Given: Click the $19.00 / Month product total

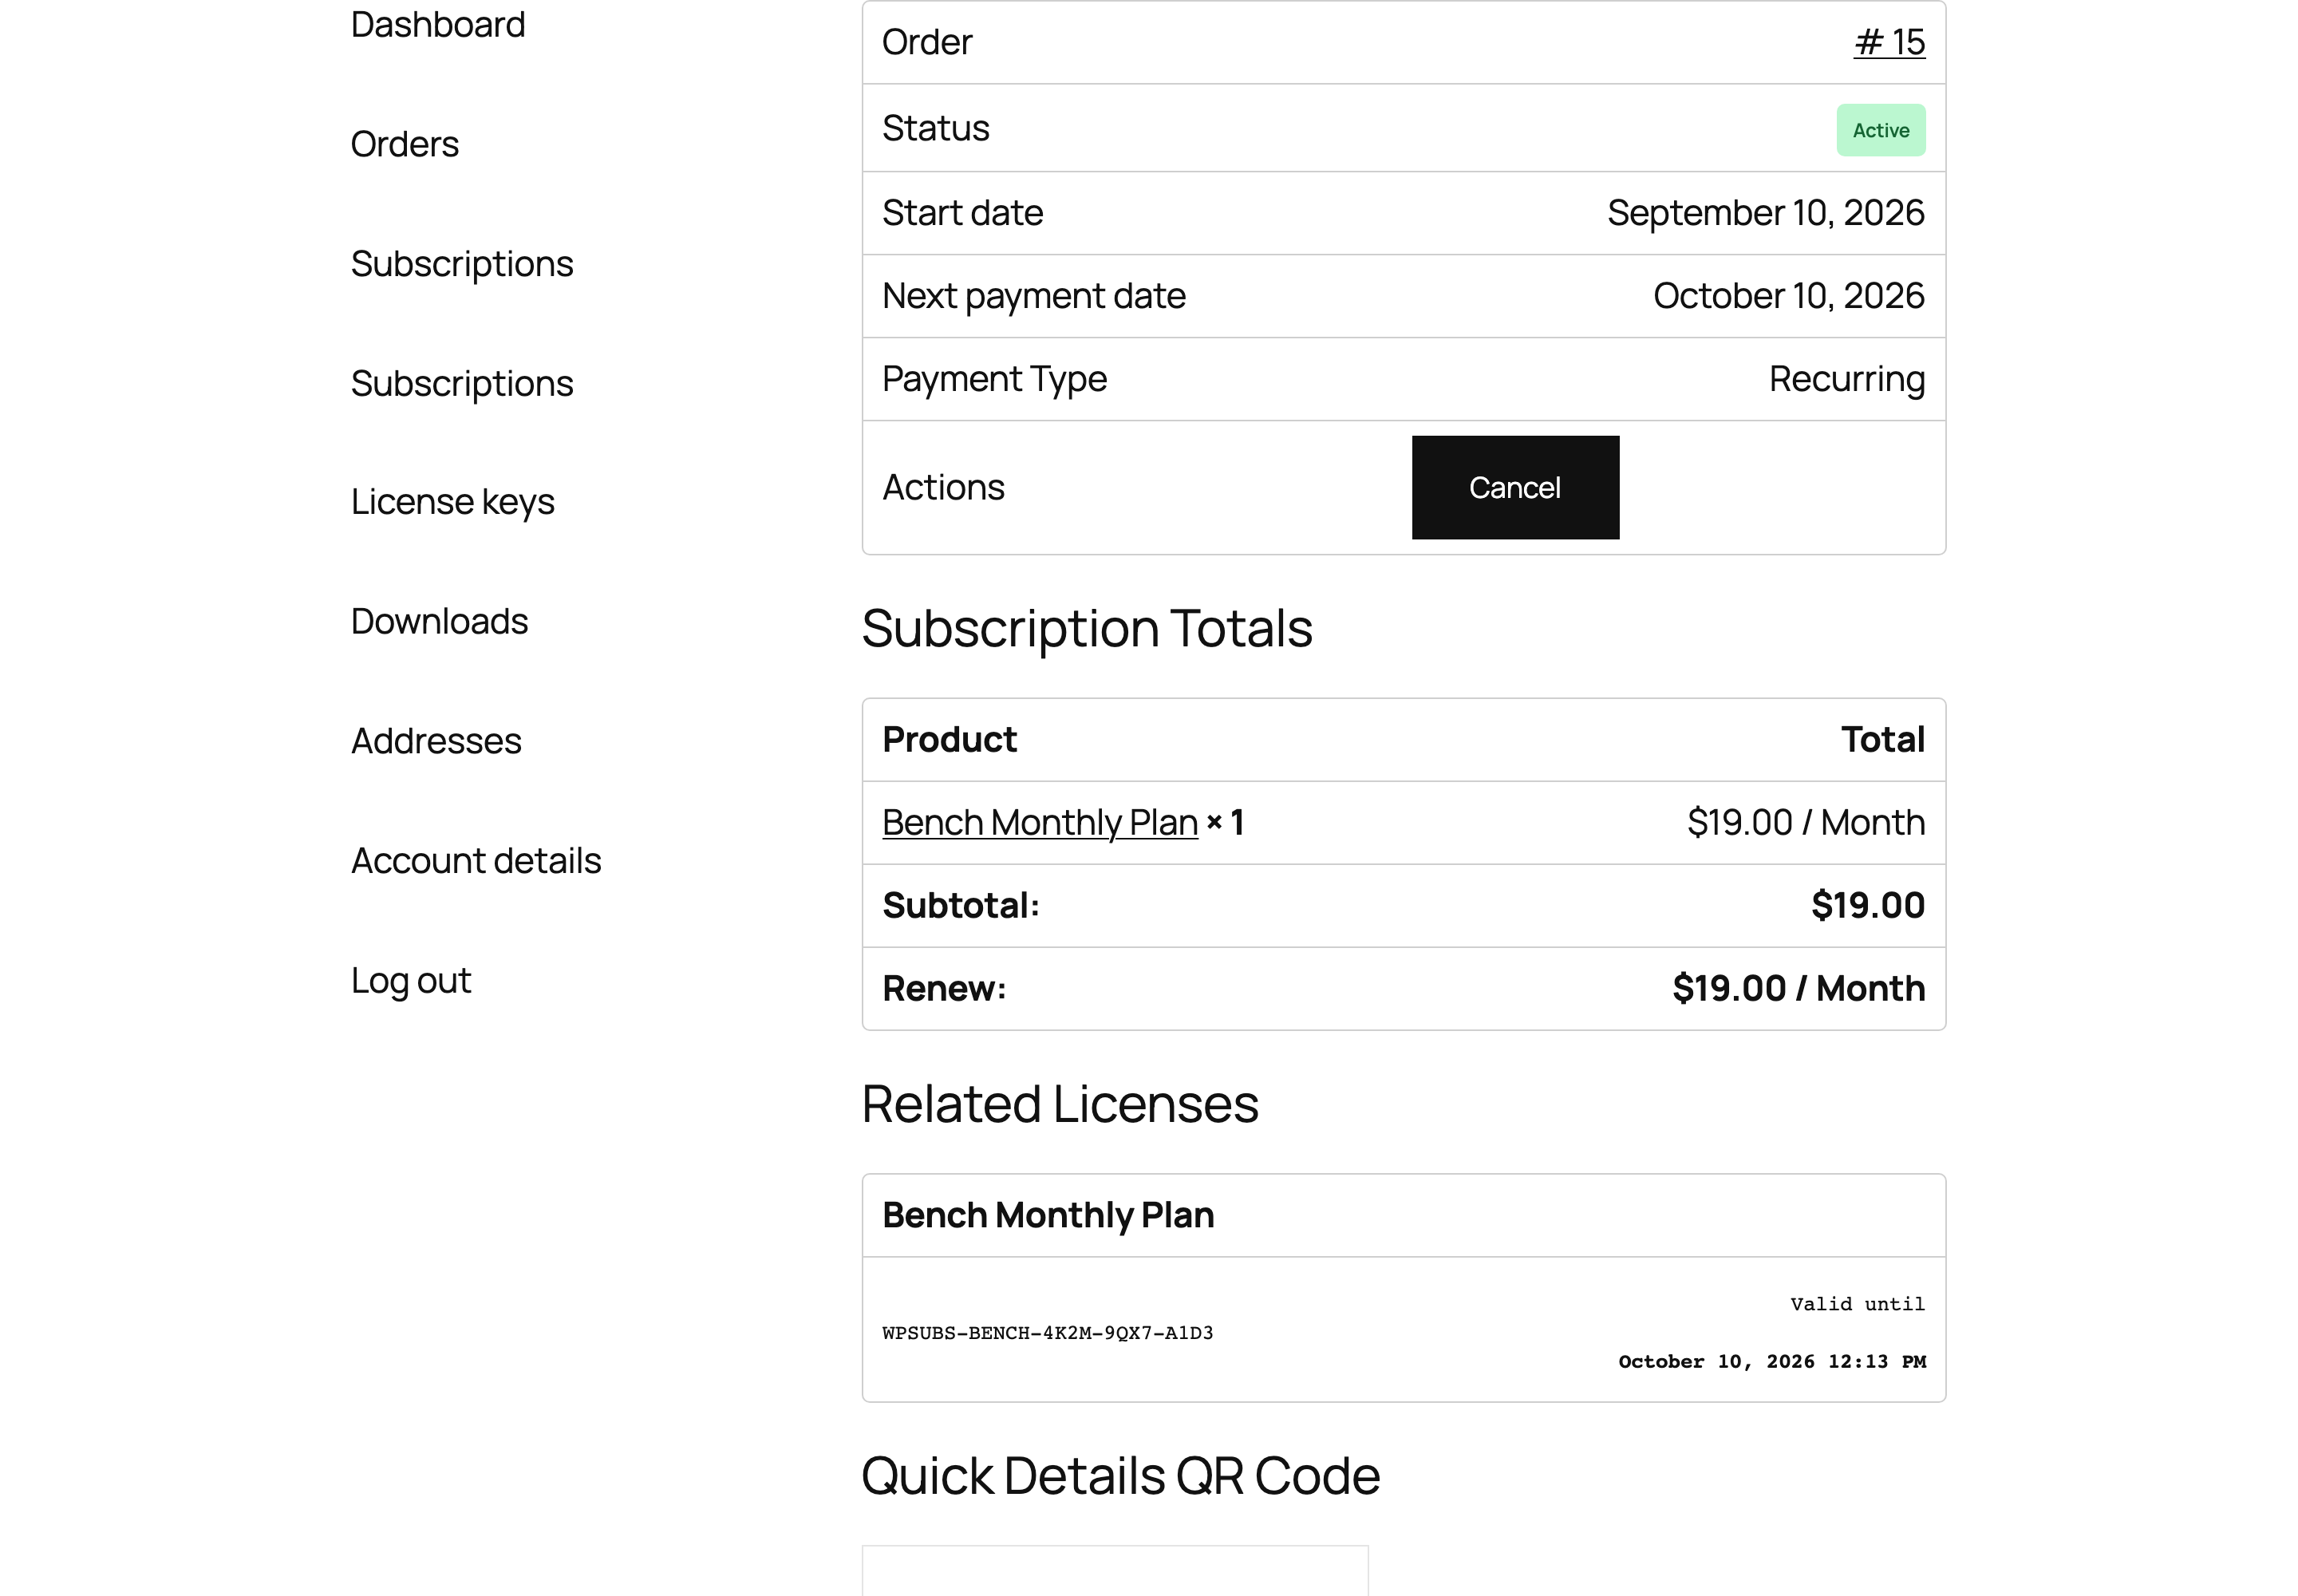Looking at the screenshot, I should pos(1806,822).
